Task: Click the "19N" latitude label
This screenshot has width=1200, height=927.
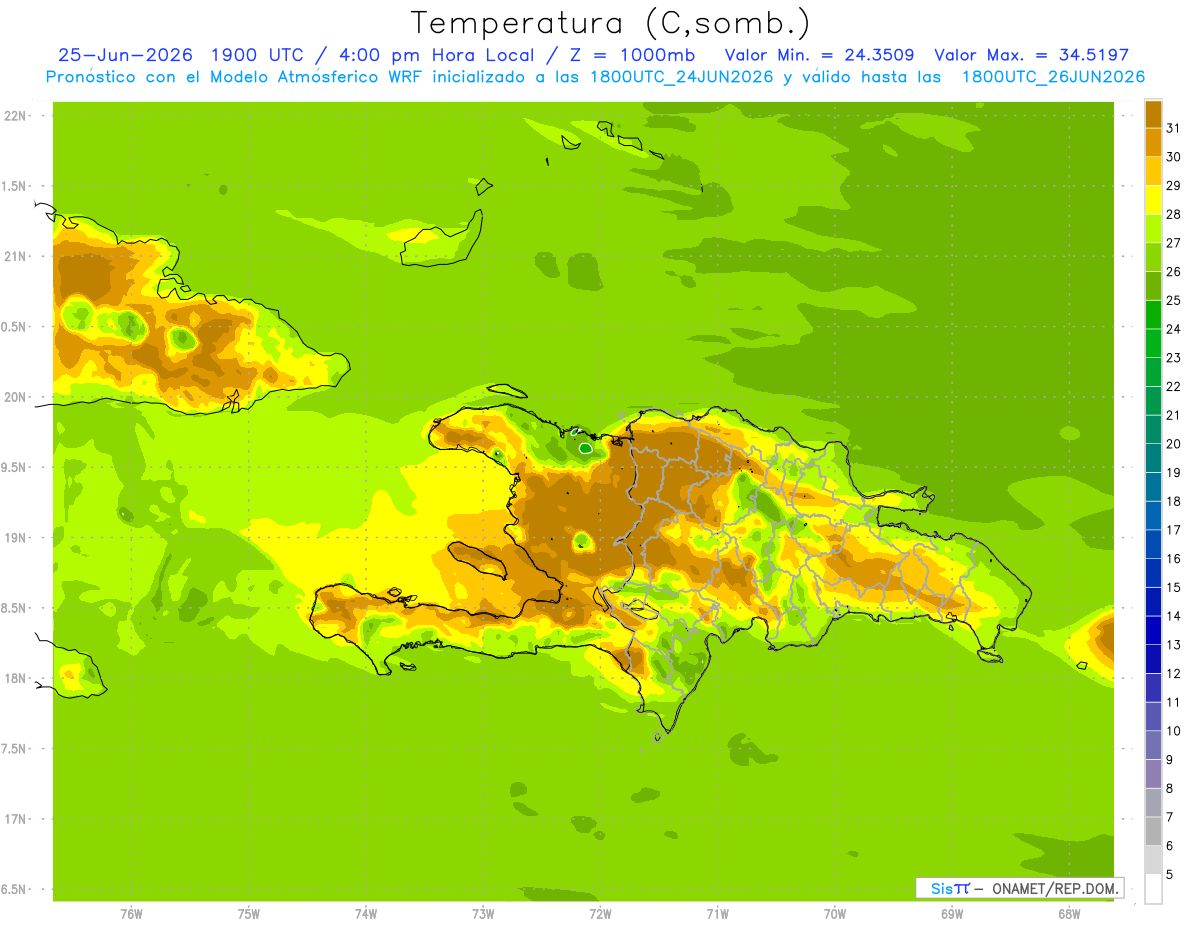Action: click(15, 538)
